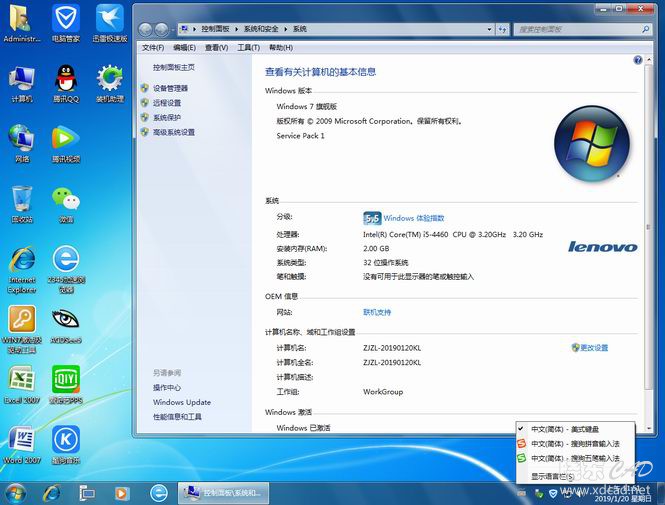The image size is (665, 505).
Task: Select 搜狗拼音输入法 from language menu
Action: coord(576,444)
